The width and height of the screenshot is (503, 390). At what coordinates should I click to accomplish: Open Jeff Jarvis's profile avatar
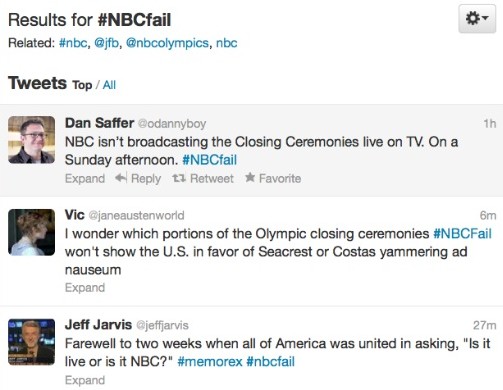coord(32,342)
